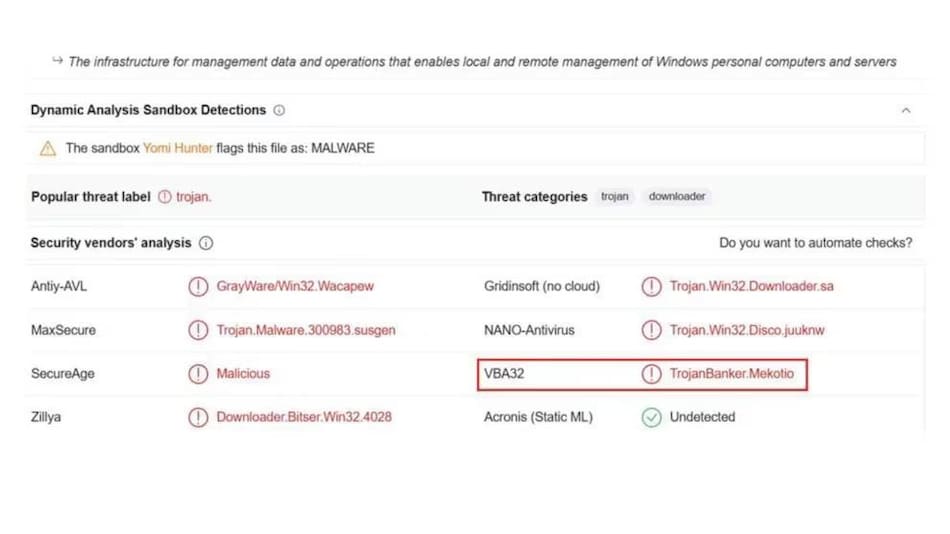Click alert icon for VBA32 detection

(x=651, y=374)
